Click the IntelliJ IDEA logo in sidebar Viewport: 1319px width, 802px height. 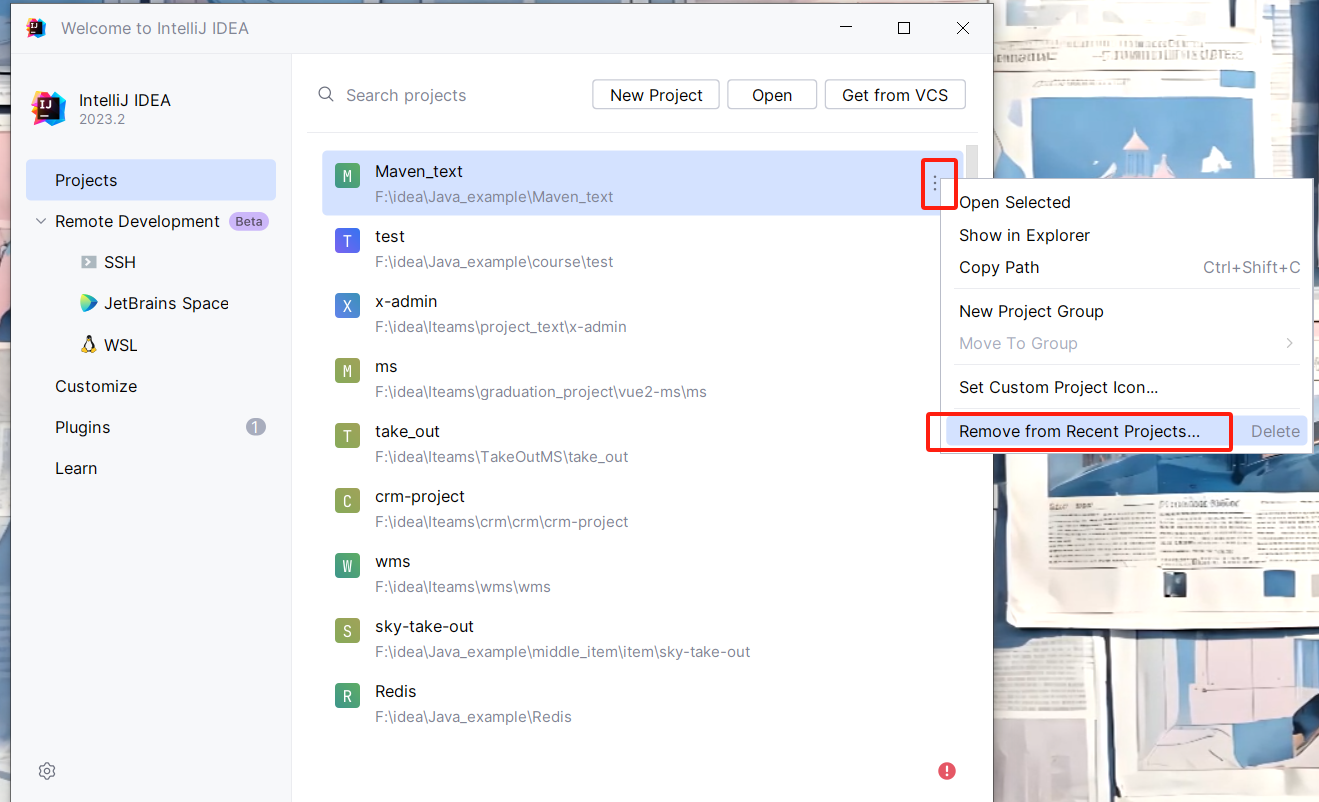coord(49,108)
